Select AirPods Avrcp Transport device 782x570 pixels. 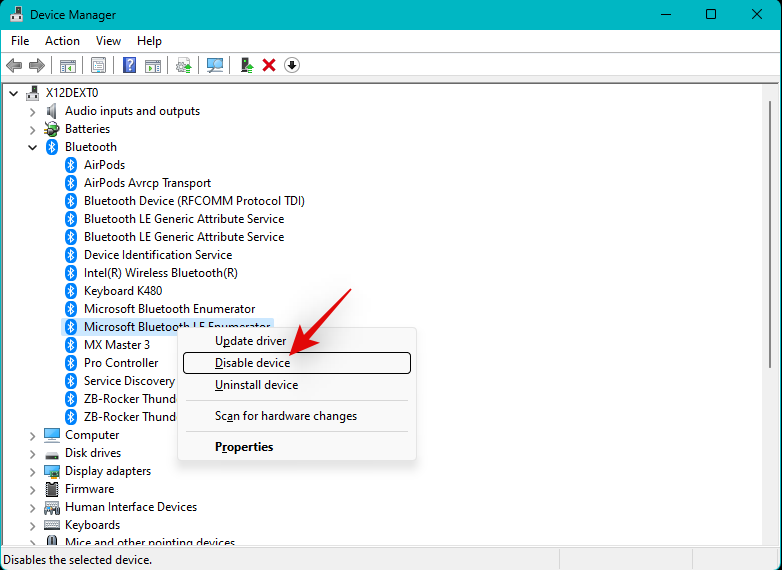147,183
